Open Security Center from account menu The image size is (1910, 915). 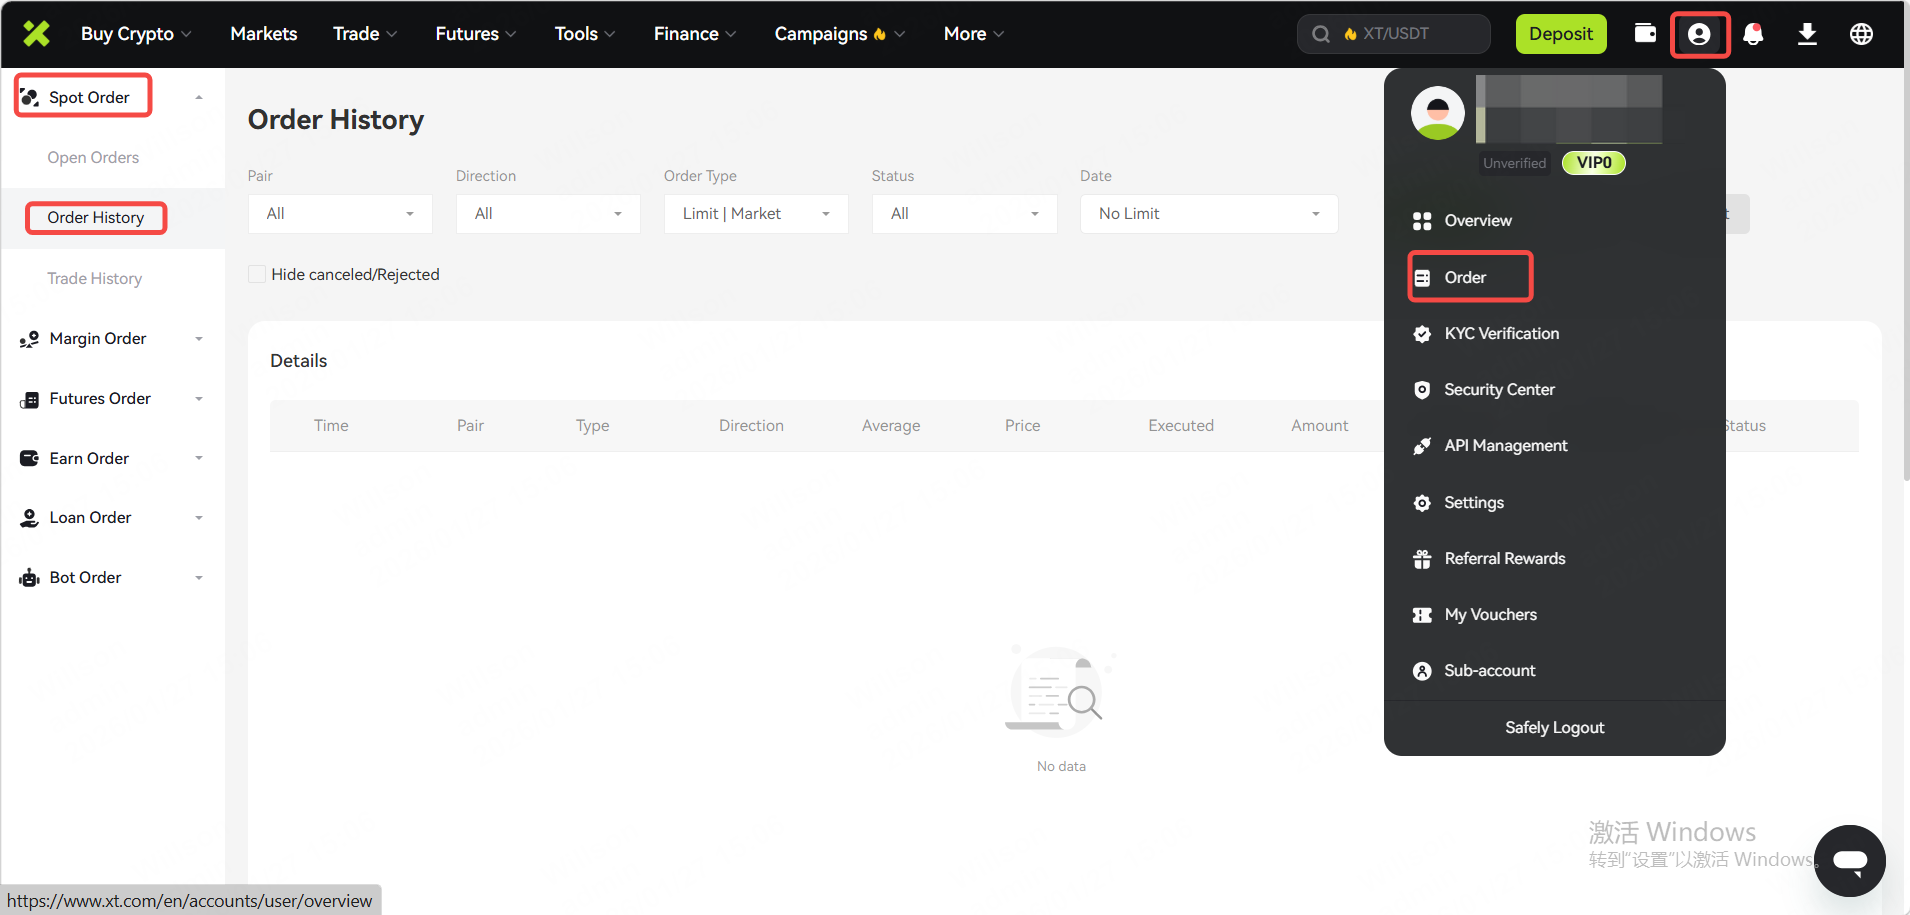coord(1498,390)
